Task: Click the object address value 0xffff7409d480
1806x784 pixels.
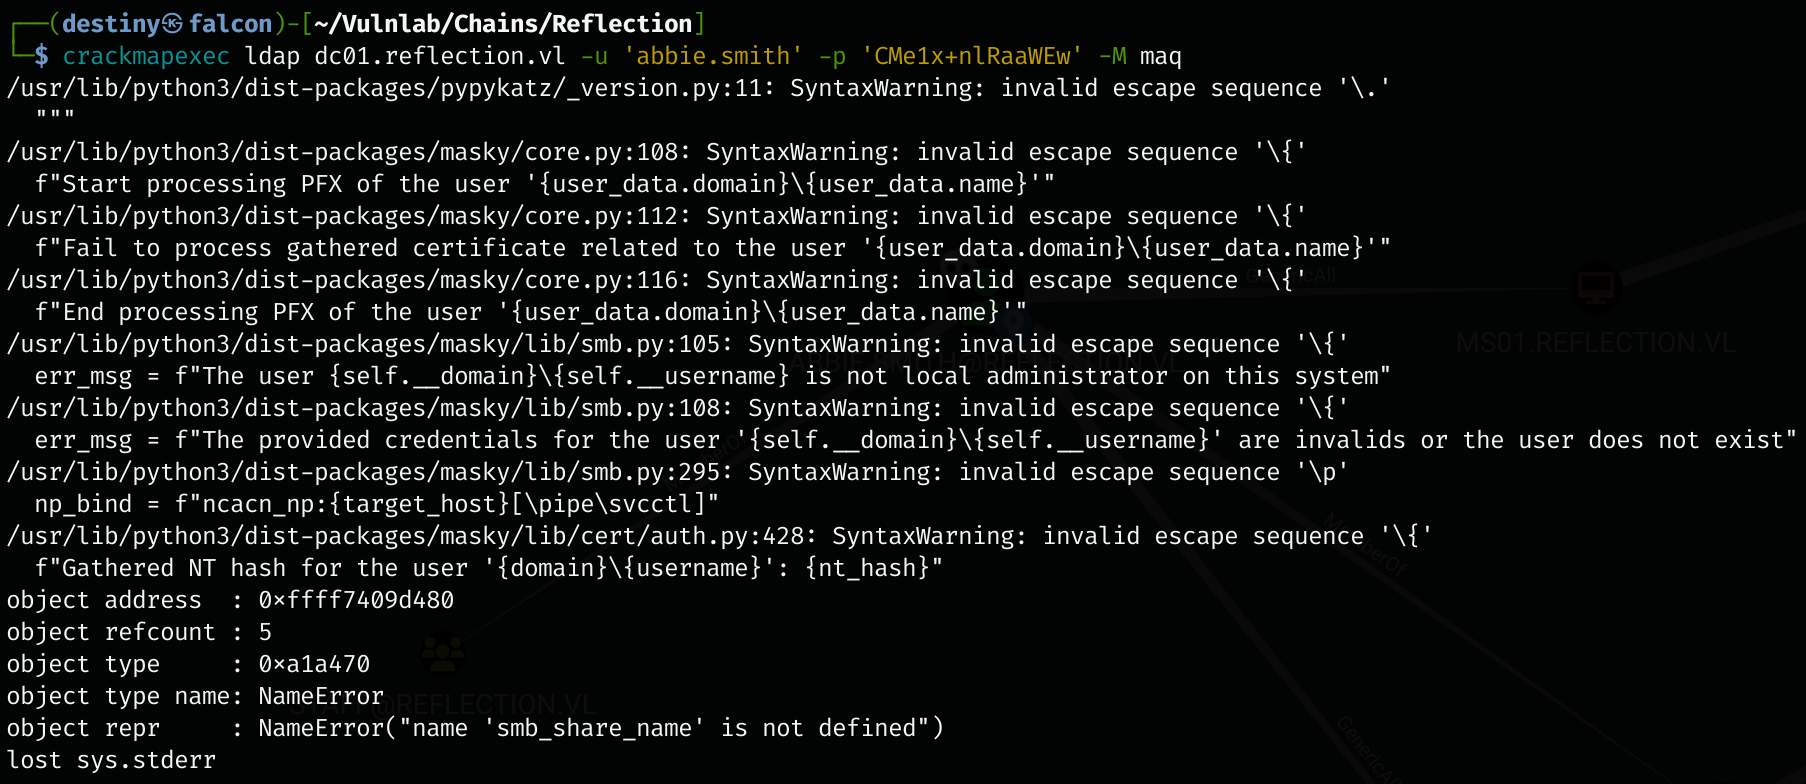Action: pyautogui.click(x=356, y=601)
